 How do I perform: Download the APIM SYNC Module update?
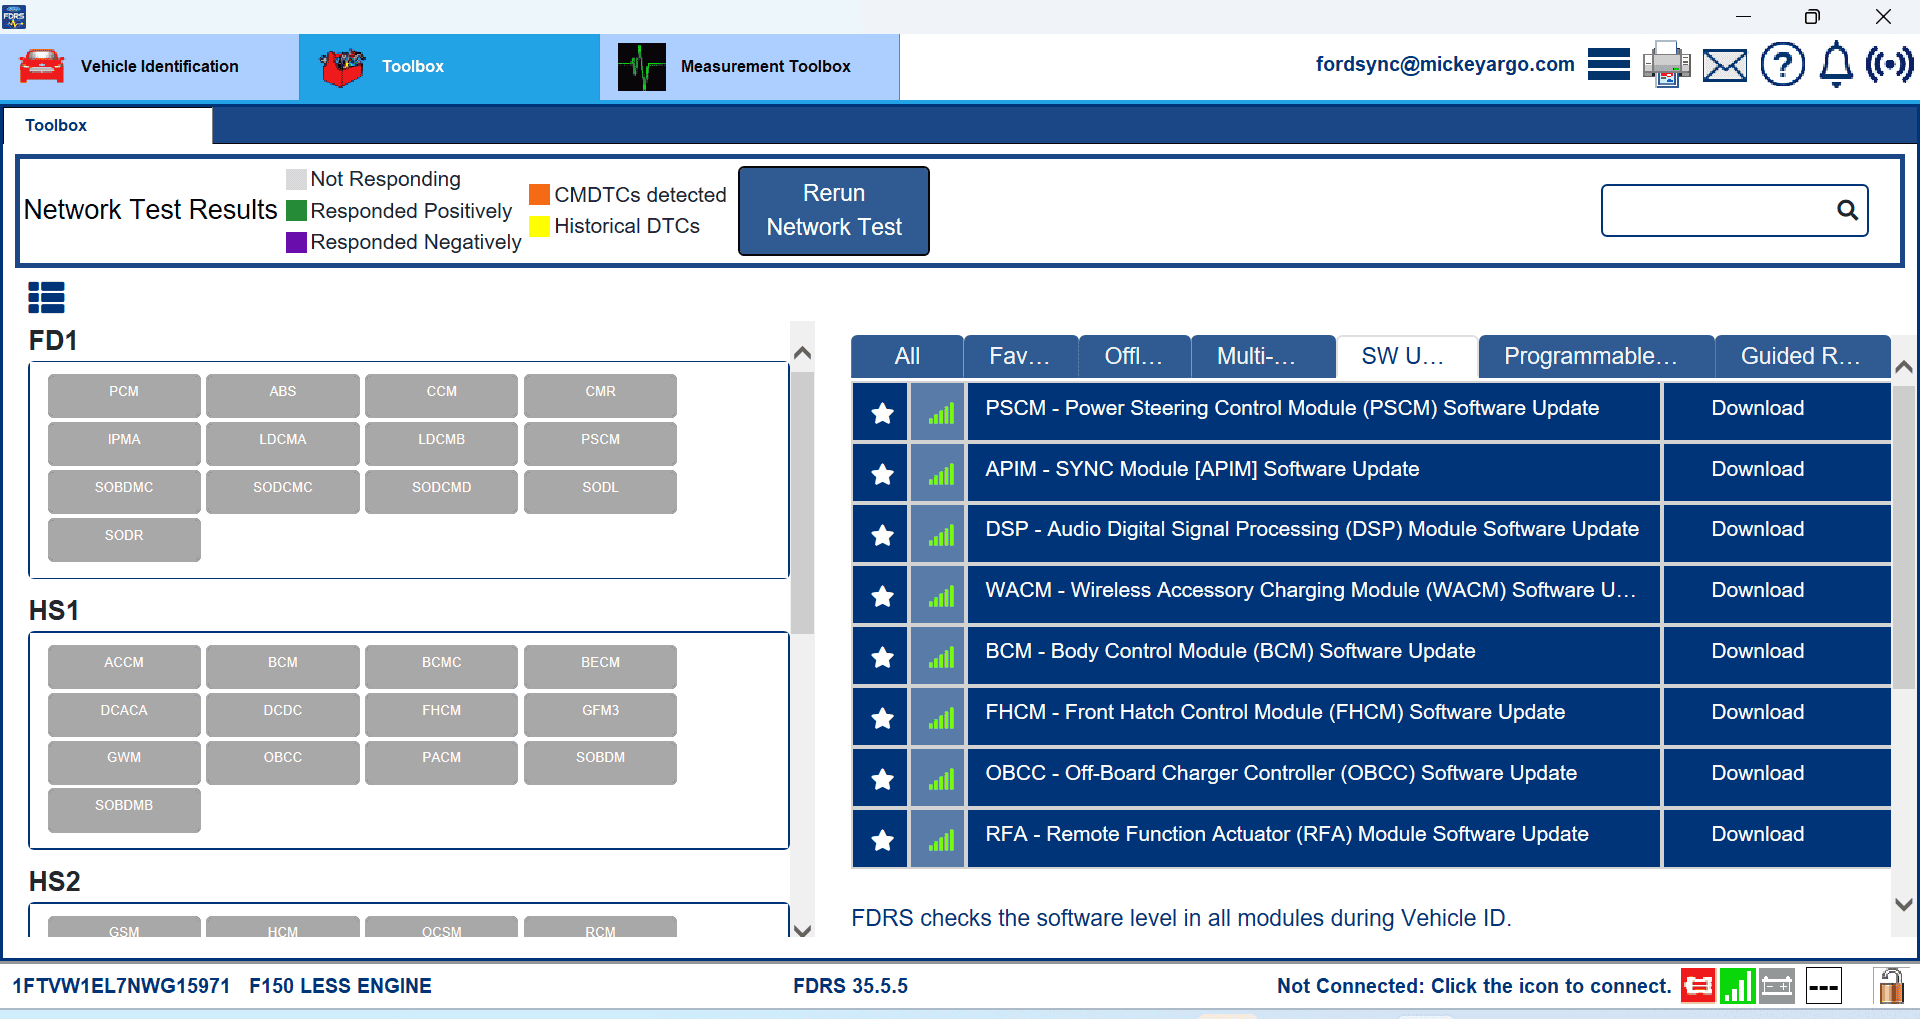tap(1757, 468)
